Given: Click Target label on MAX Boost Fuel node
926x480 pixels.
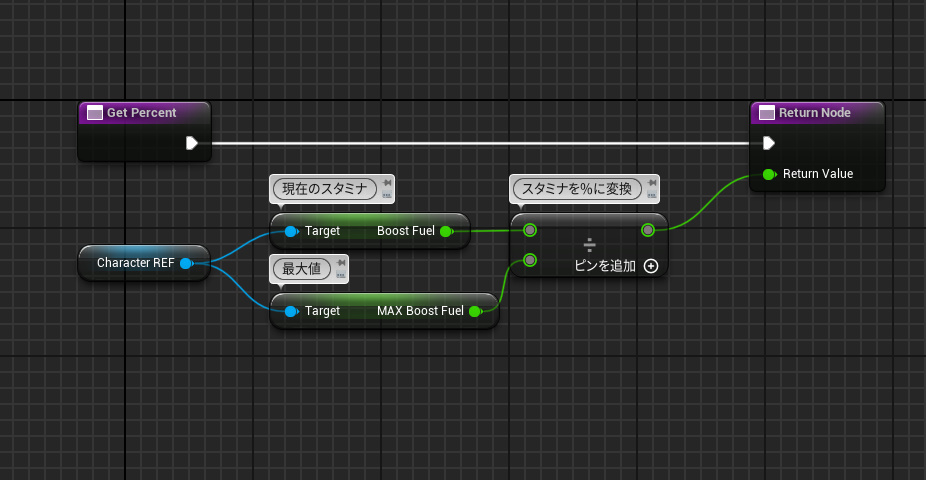Looking at the screenshot, I should coord(322,311).
